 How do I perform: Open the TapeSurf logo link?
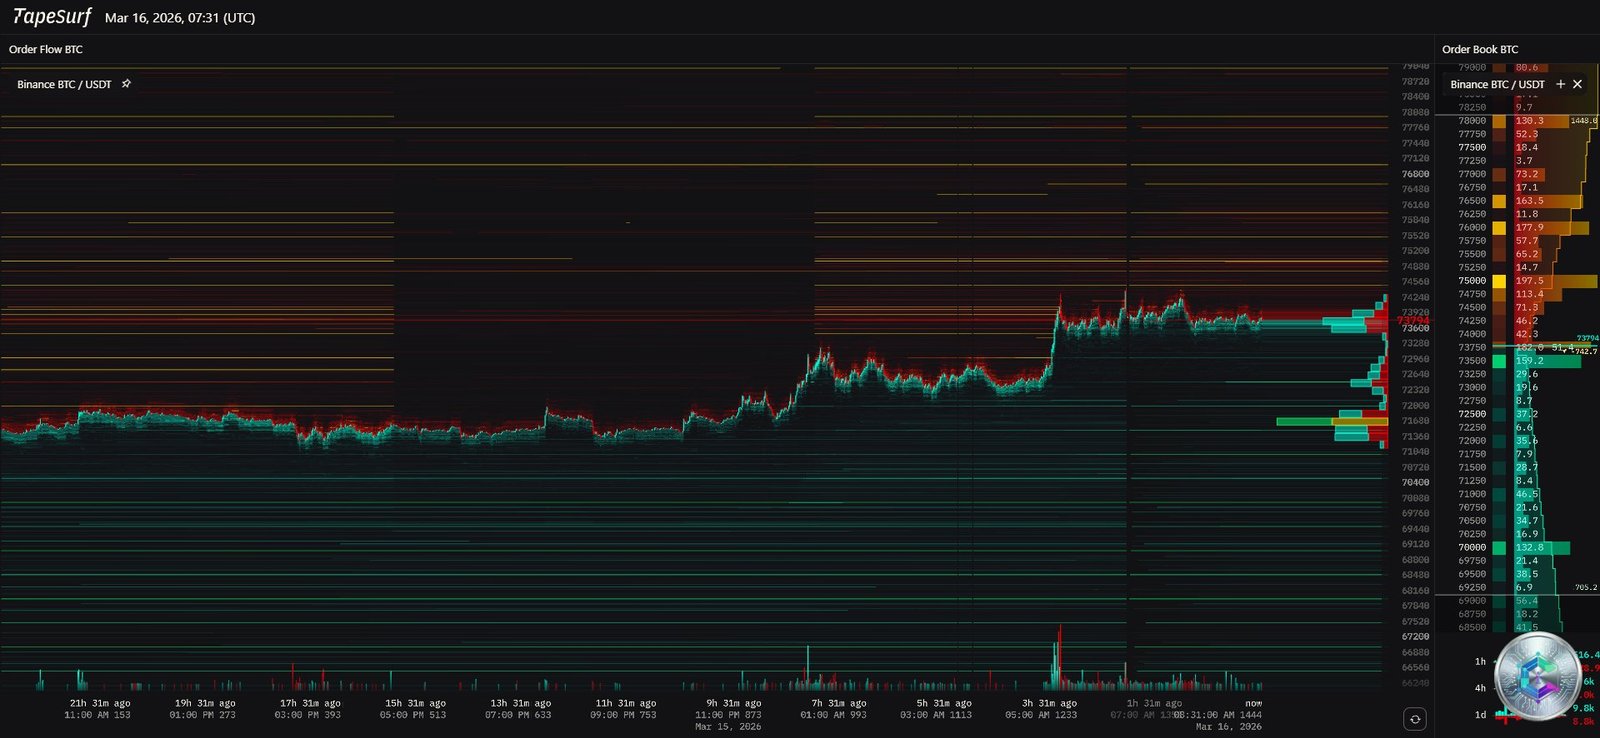(52, 17)
